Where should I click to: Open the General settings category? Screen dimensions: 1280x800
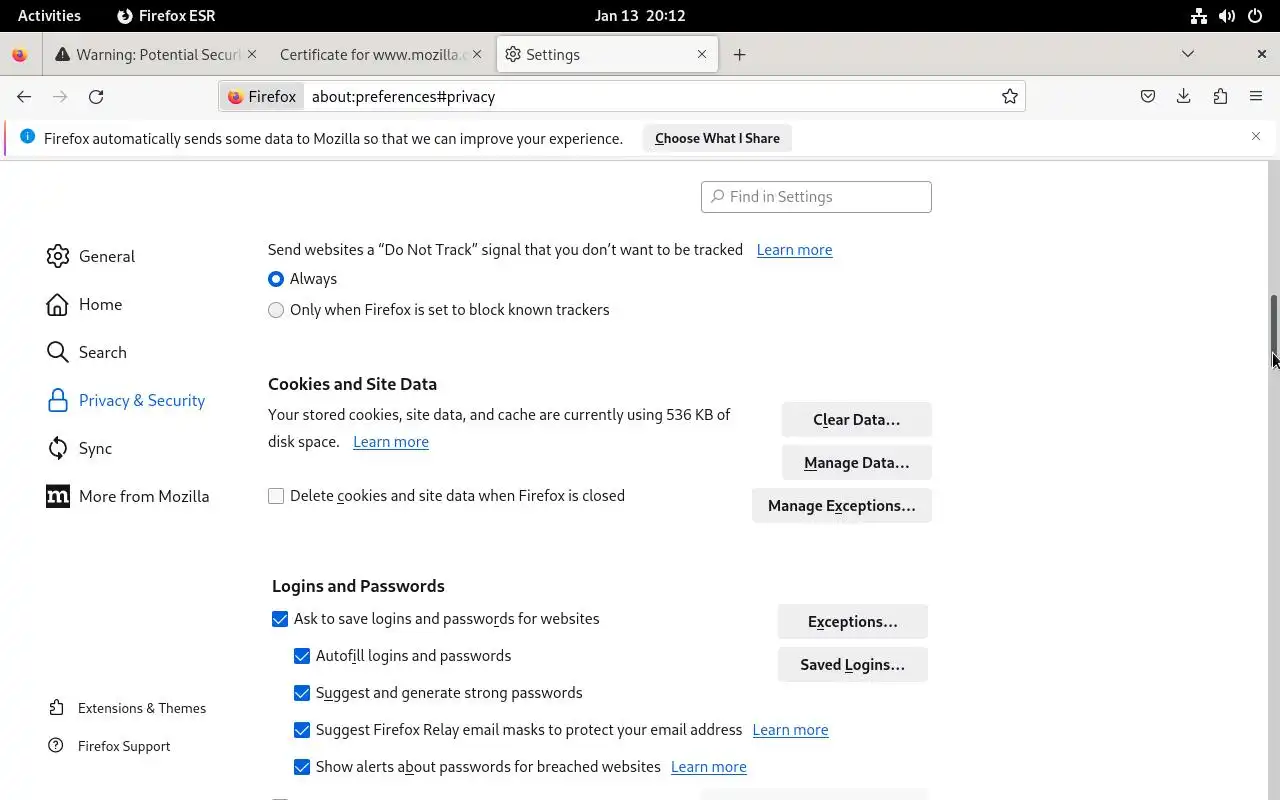point(106,256)
